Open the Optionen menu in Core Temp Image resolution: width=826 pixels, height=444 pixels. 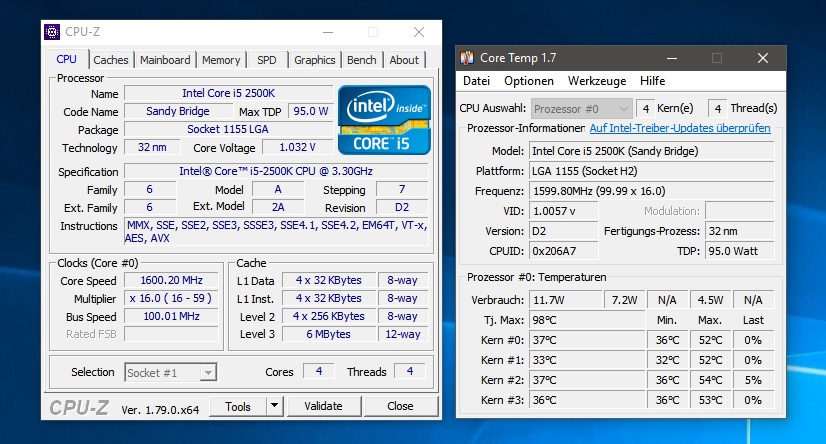[529, 81]
